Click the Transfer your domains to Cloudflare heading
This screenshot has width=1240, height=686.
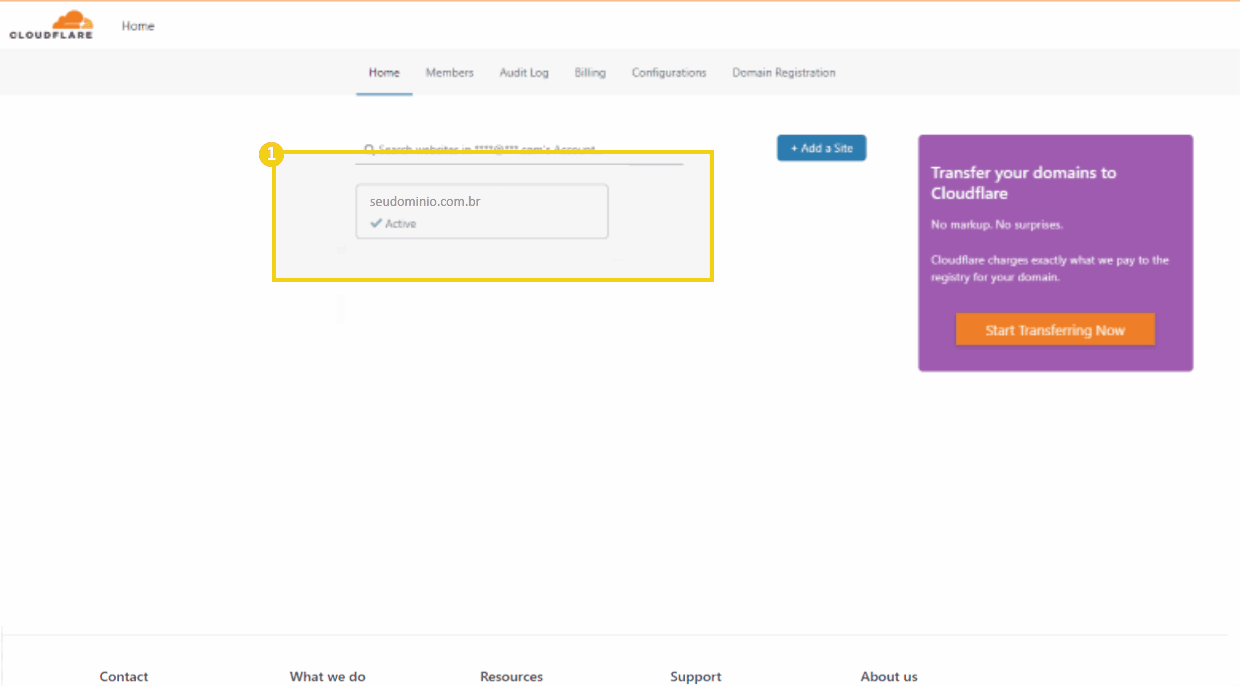click(1023, 183)
